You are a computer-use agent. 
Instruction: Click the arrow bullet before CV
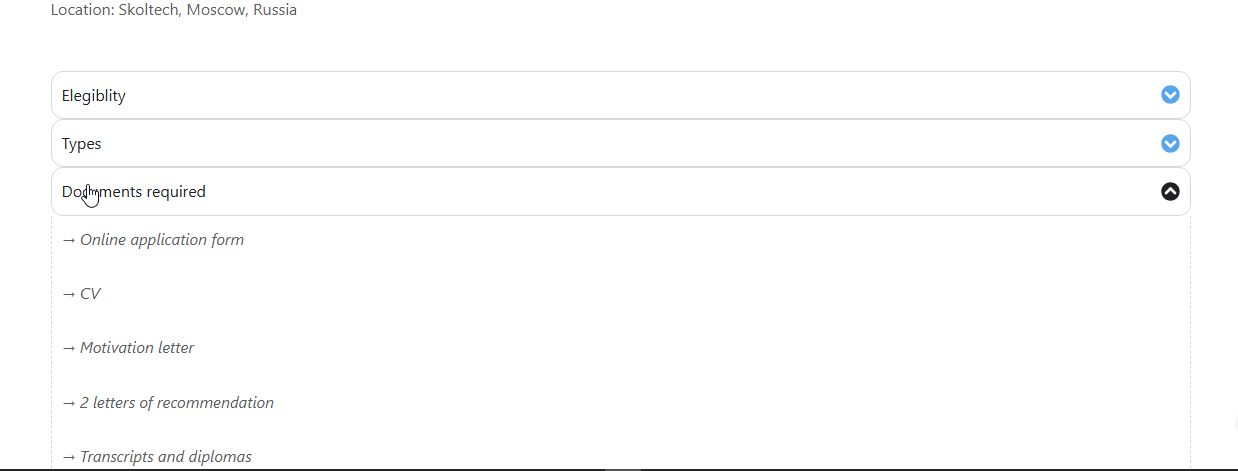click(x=69, y=294)
